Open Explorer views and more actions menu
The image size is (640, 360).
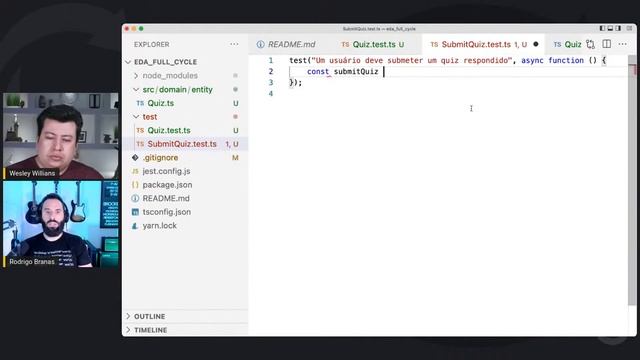click(234, 44)
